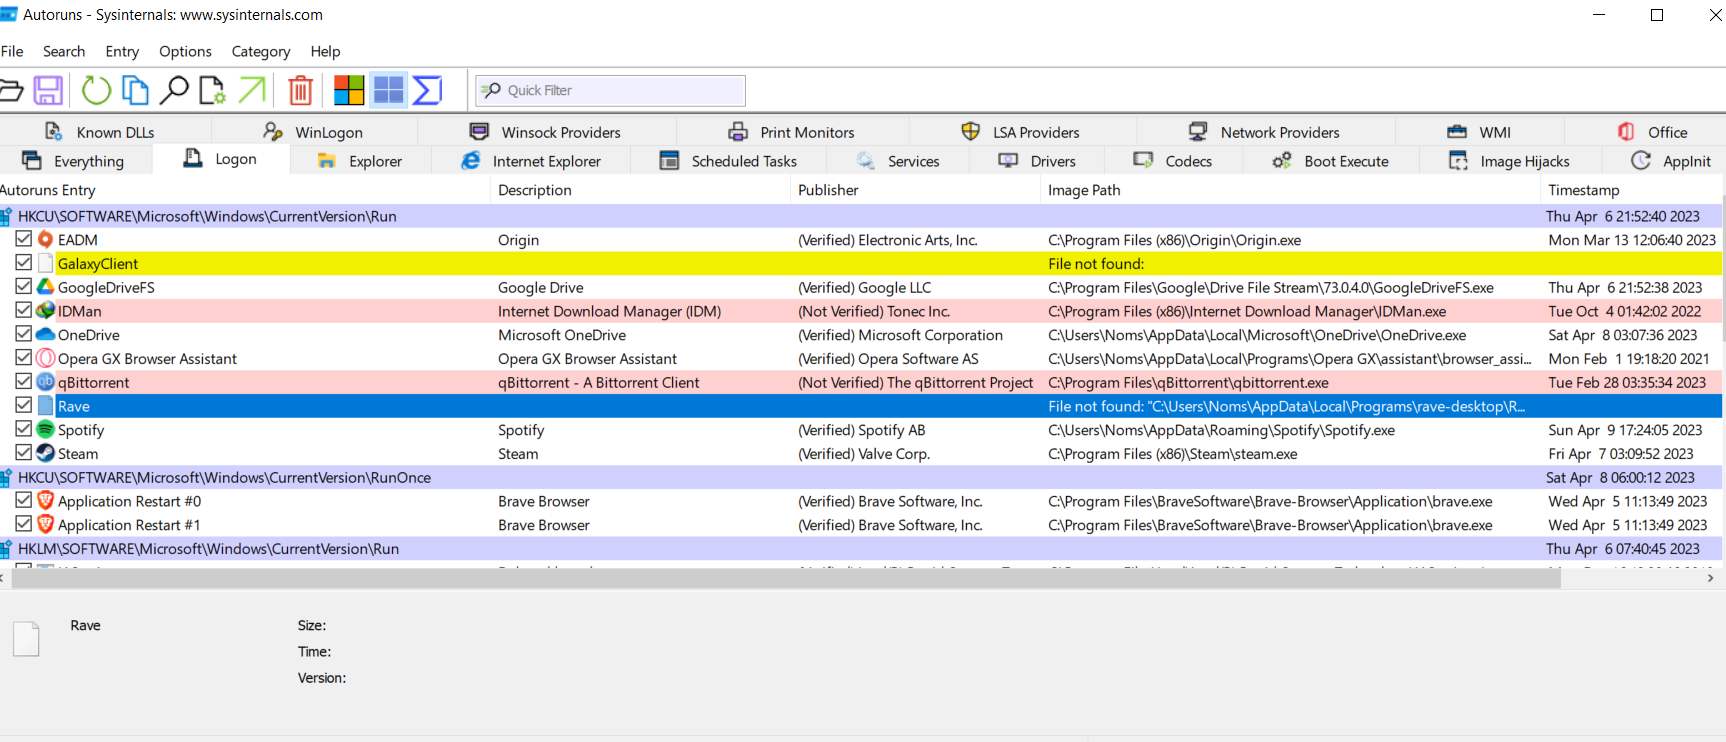Select the EADM Origin icon
The image size is (1726, 742).
(x=45, y=240)
